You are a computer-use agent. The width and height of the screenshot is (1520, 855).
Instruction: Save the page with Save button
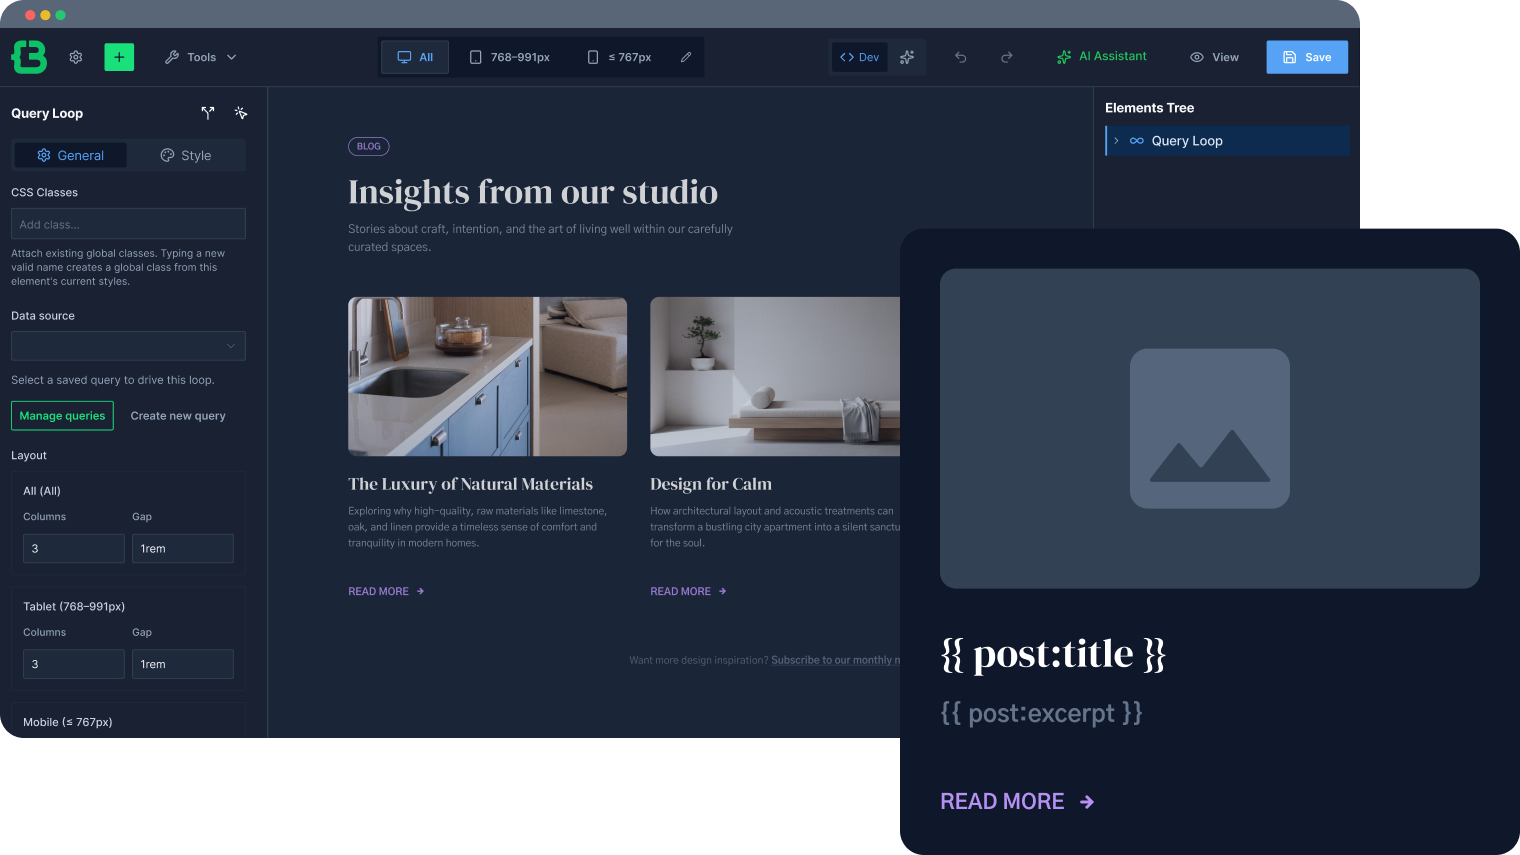point(1307,57)
